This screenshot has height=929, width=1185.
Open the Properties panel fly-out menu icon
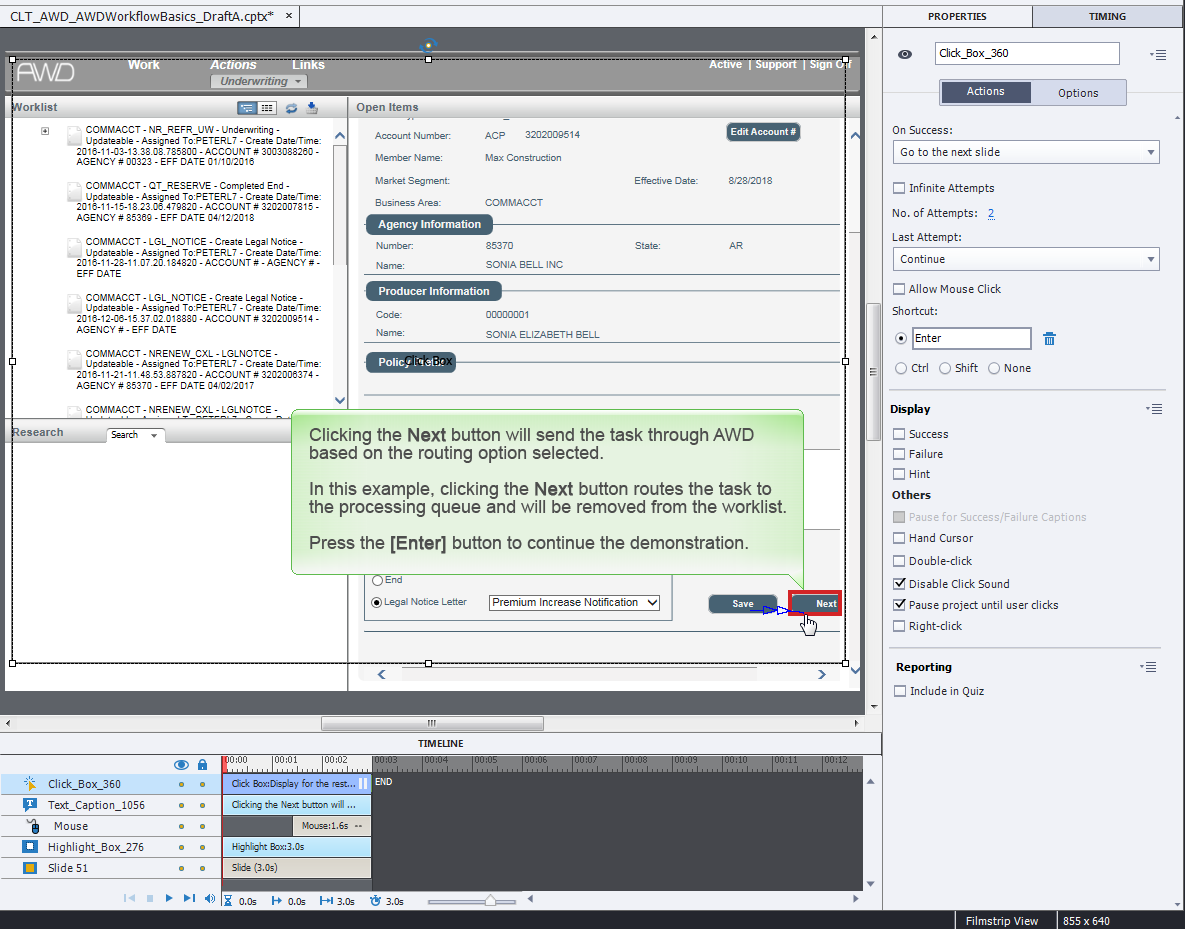(x=1158, y=55)
